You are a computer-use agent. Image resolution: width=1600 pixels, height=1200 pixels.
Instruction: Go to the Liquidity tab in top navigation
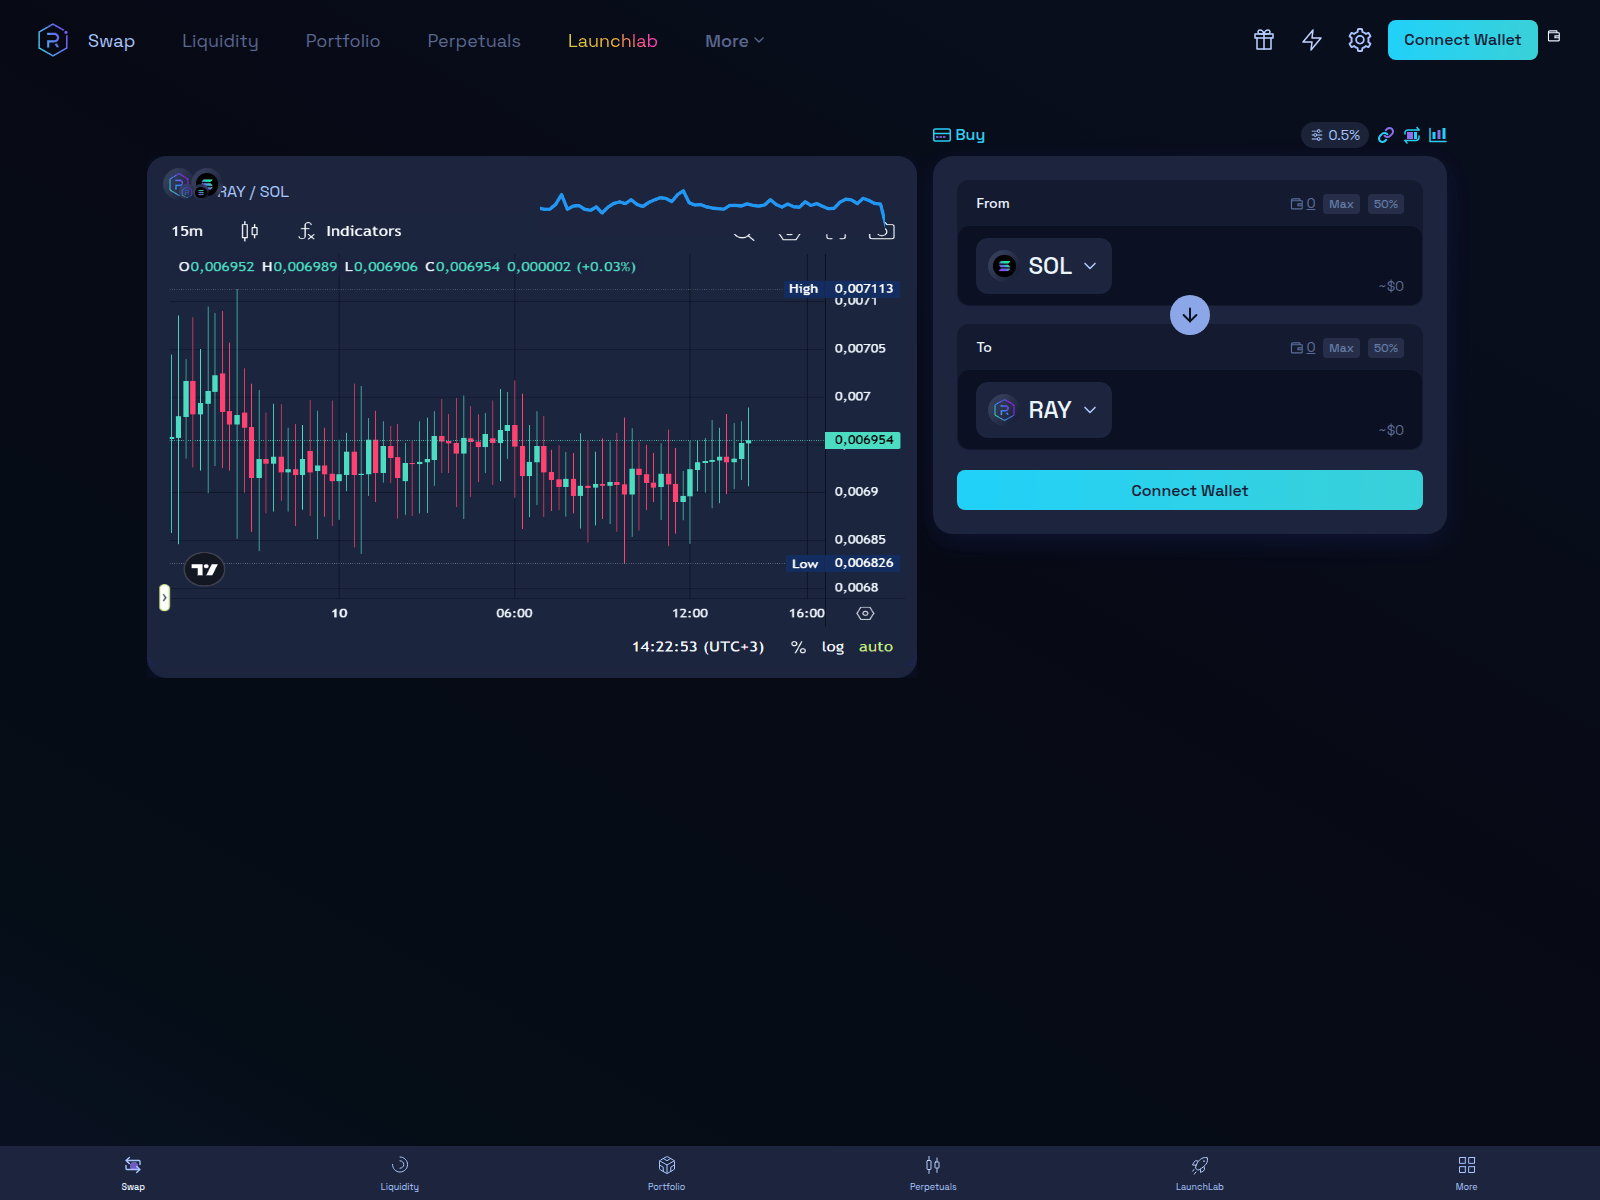point(220,41)
